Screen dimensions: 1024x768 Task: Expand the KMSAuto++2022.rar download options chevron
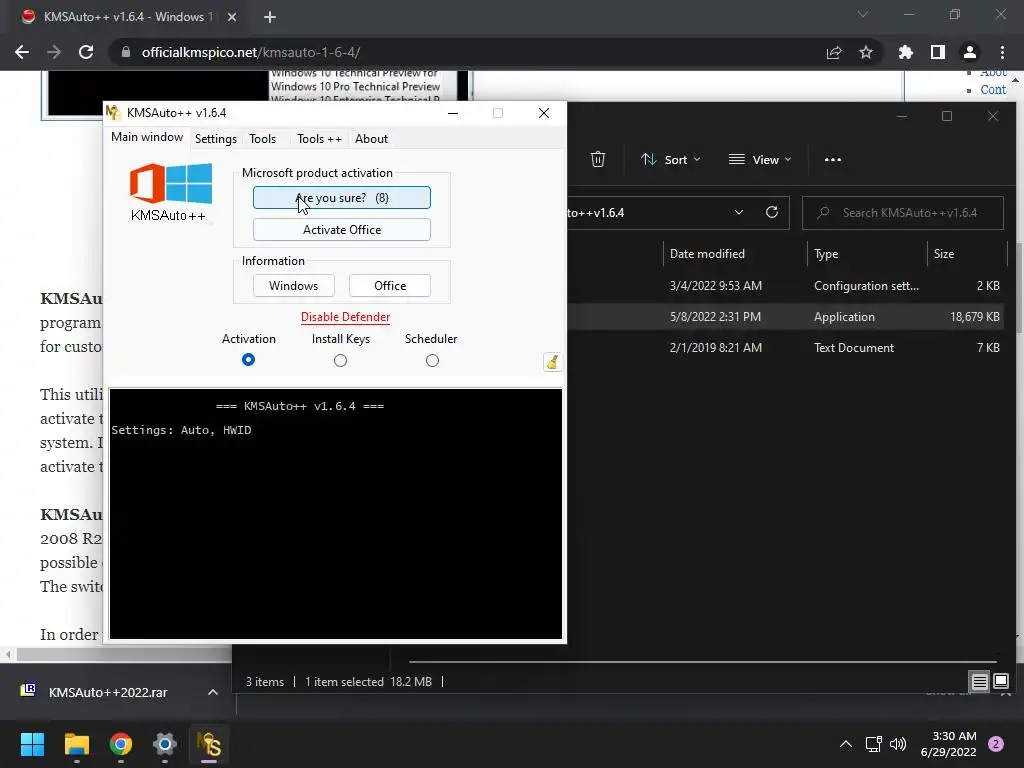coord(213,692)
